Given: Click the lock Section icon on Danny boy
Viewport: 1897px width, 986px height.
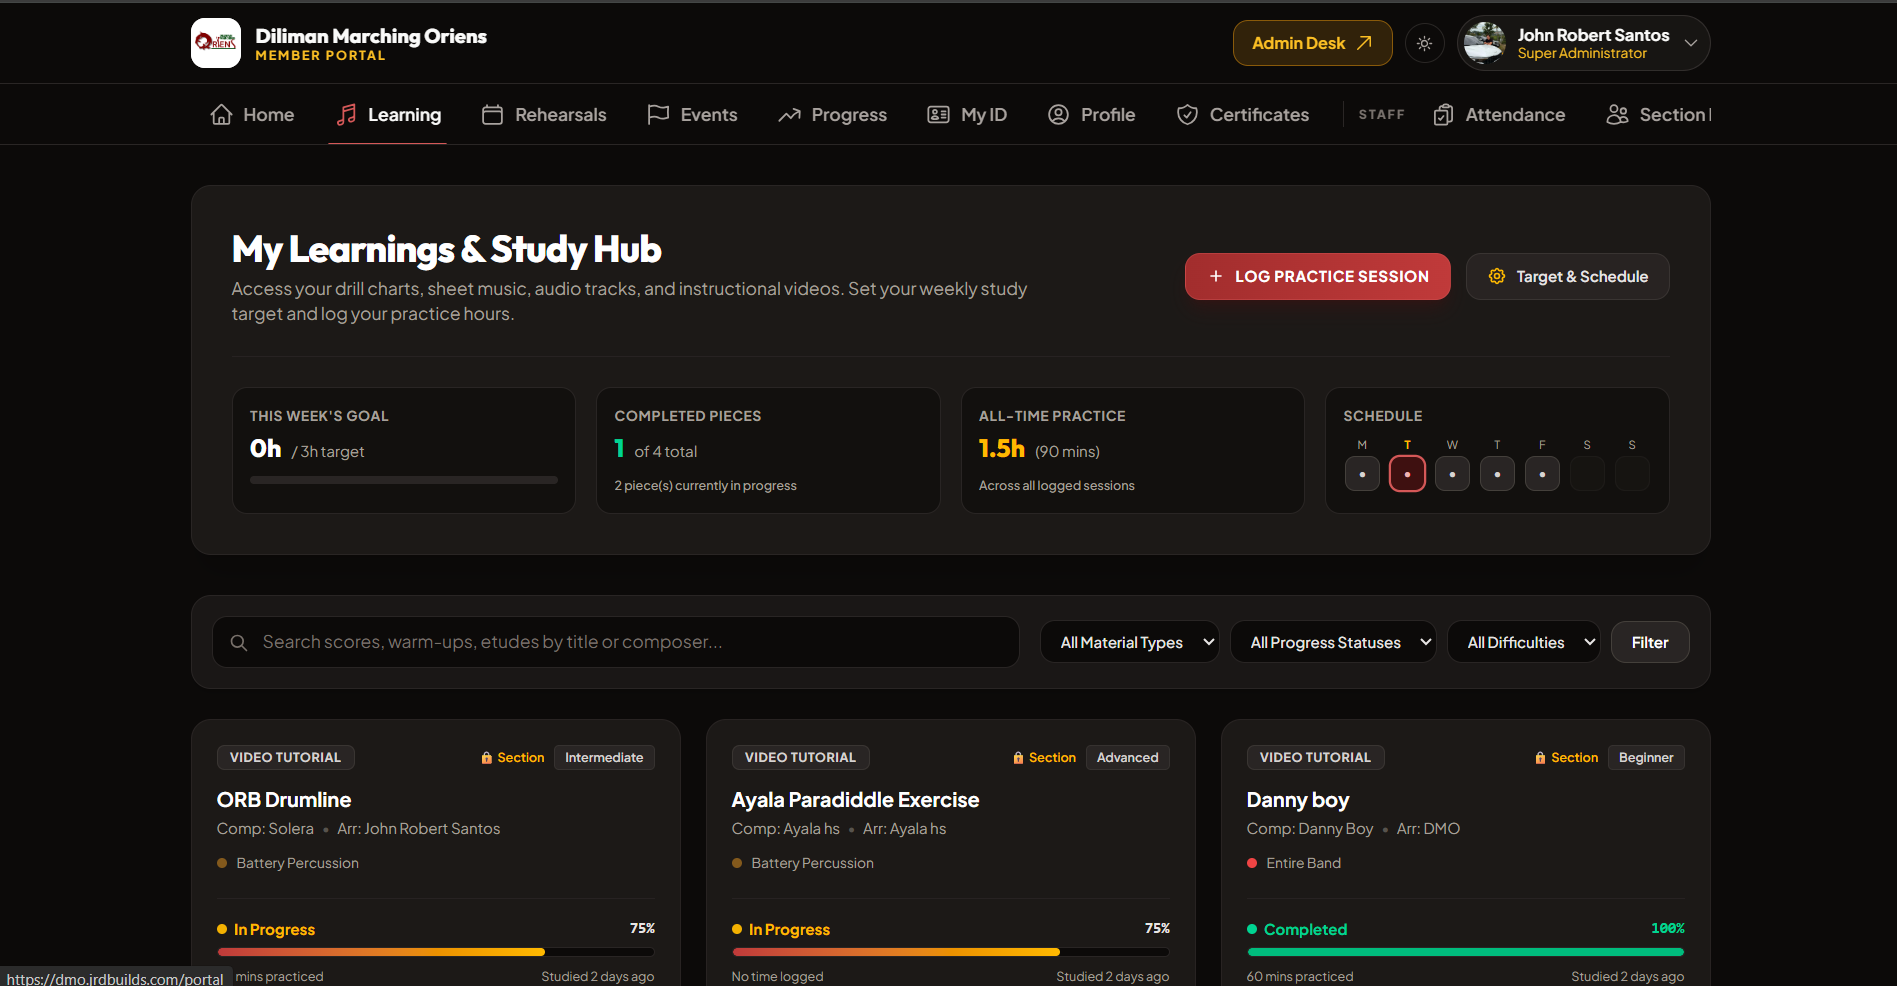Looking at the screenshot, I should point(1540,758).
